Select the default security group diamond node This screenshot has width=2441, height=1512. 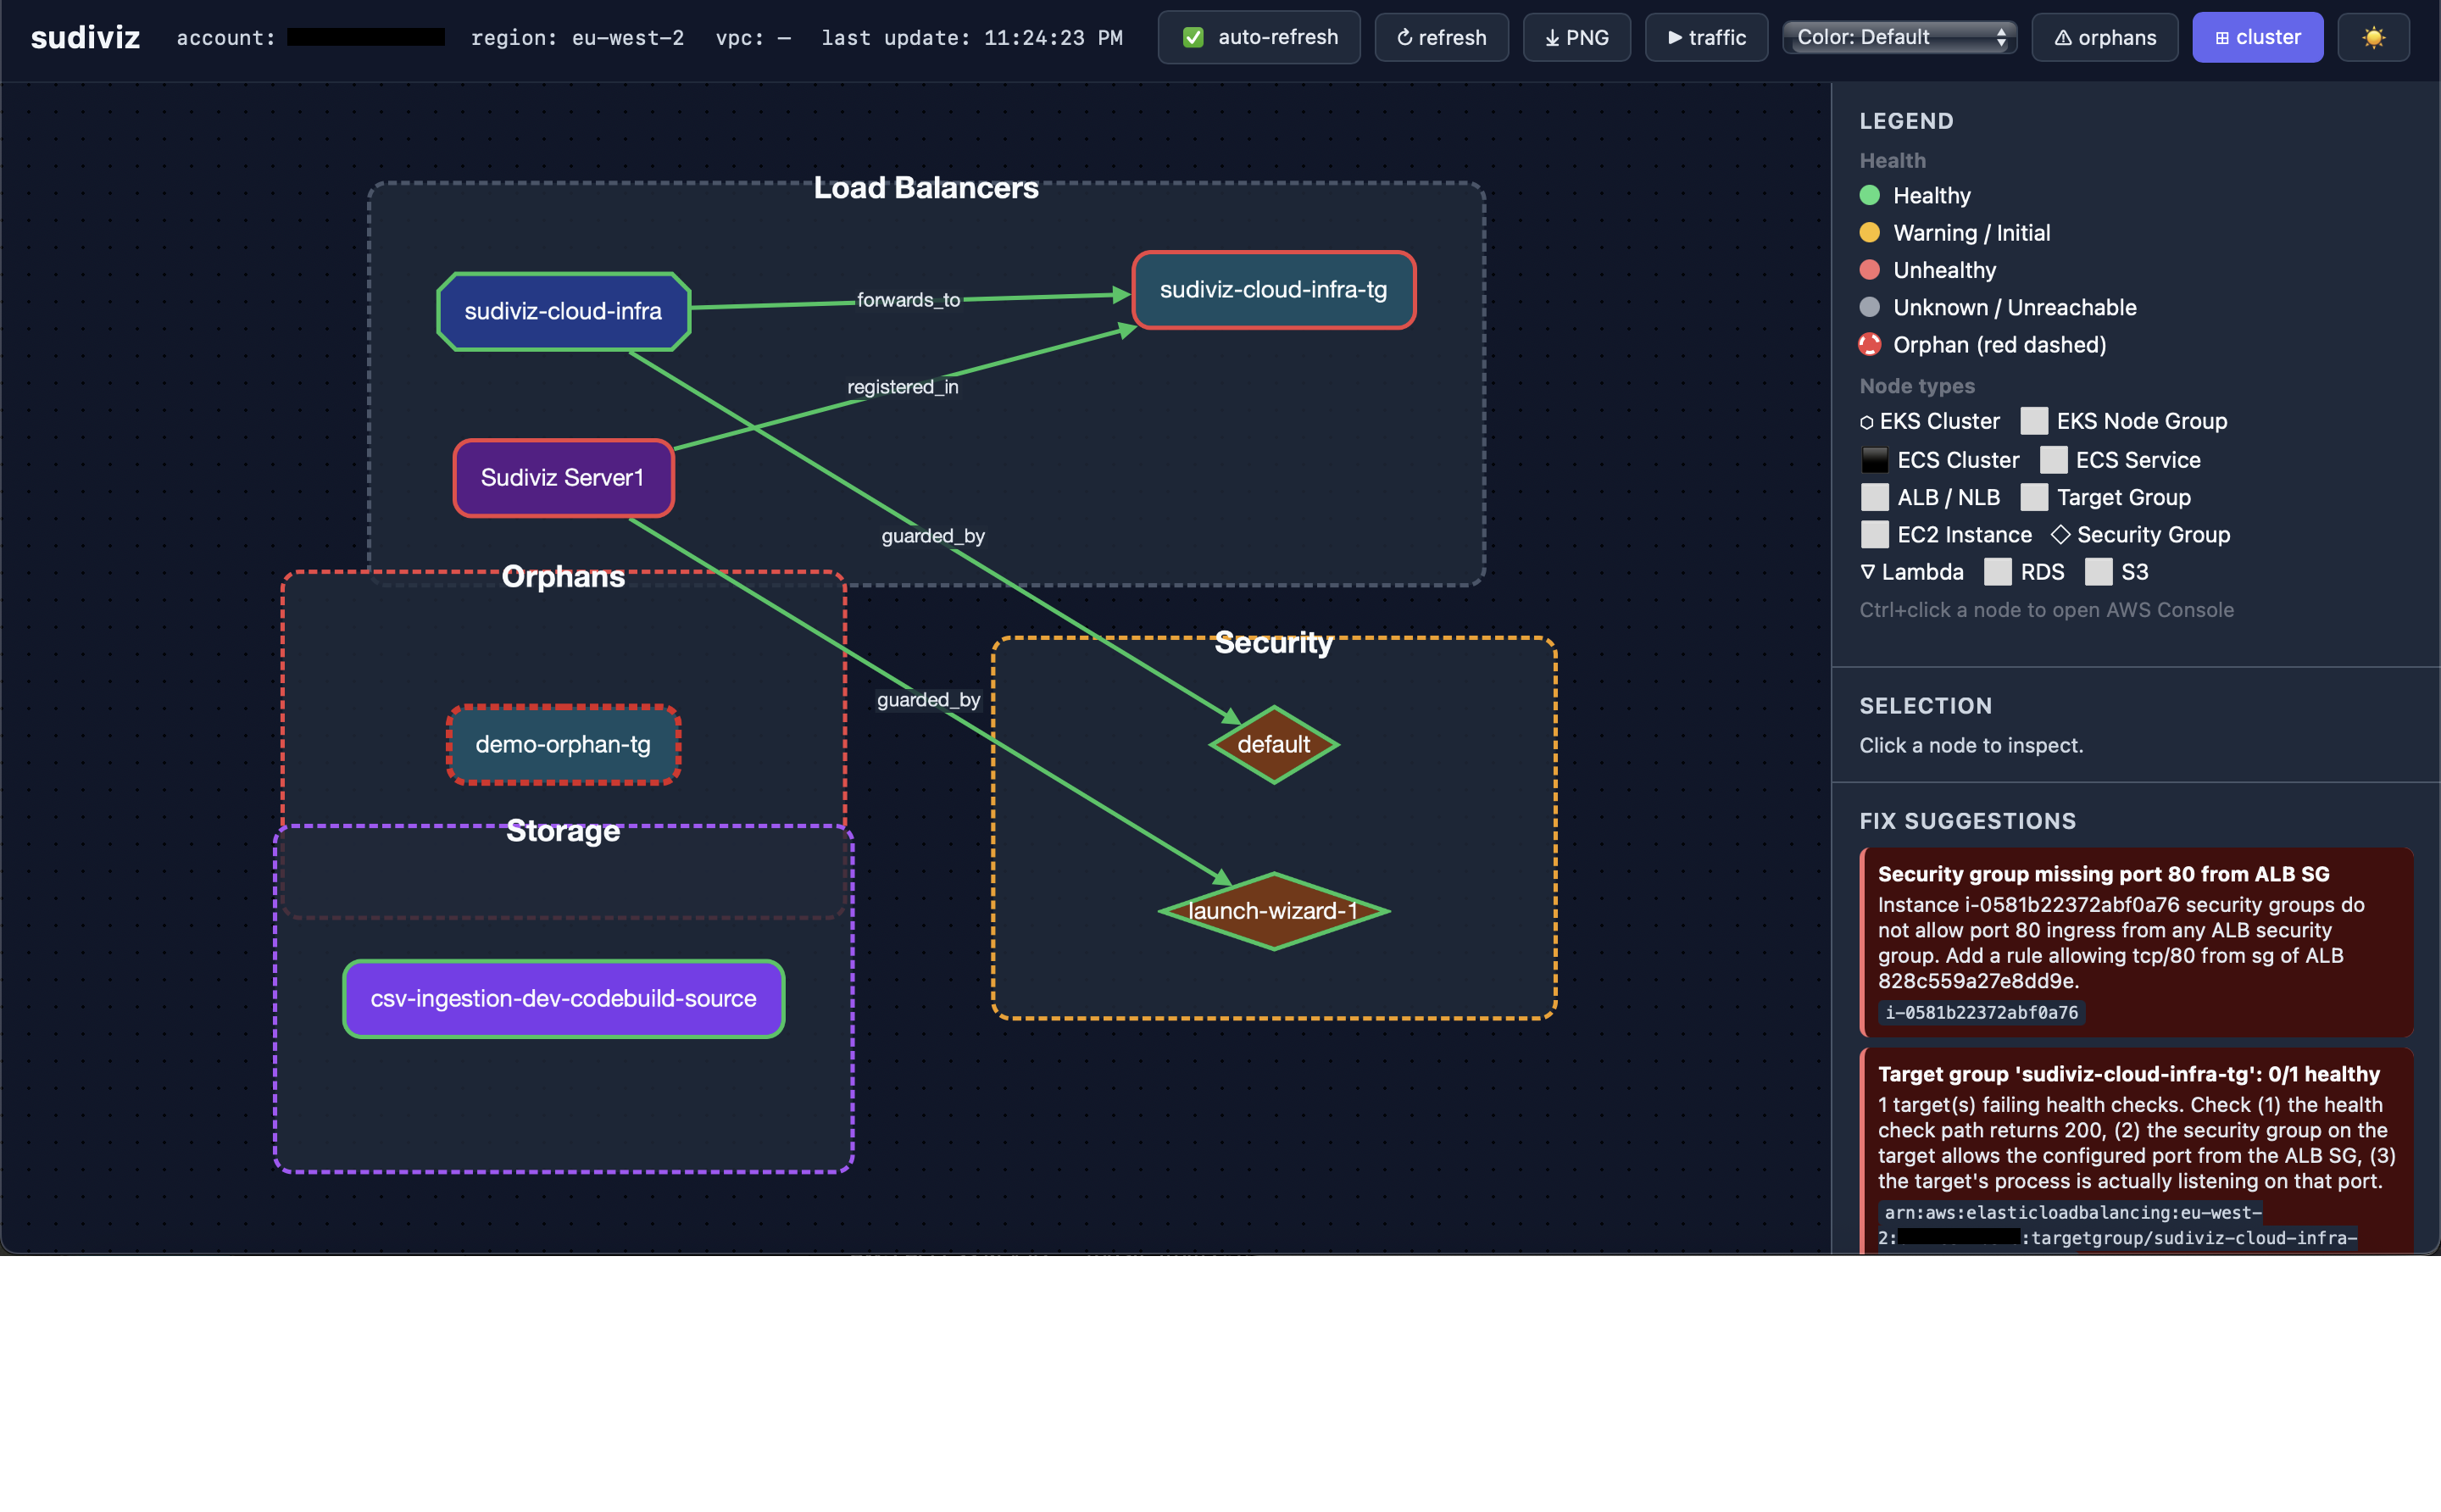(x=1273, y=744)
